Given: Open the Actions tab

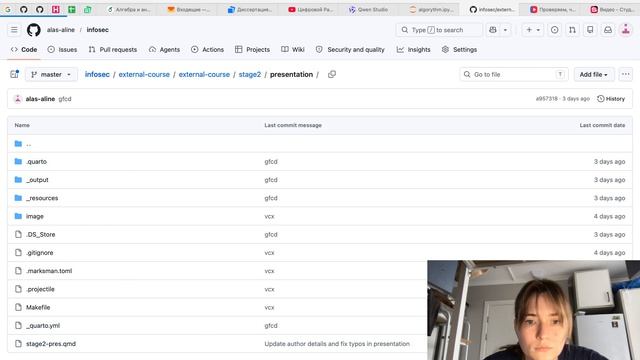Looking at the screenshot, I should point(208,49).
